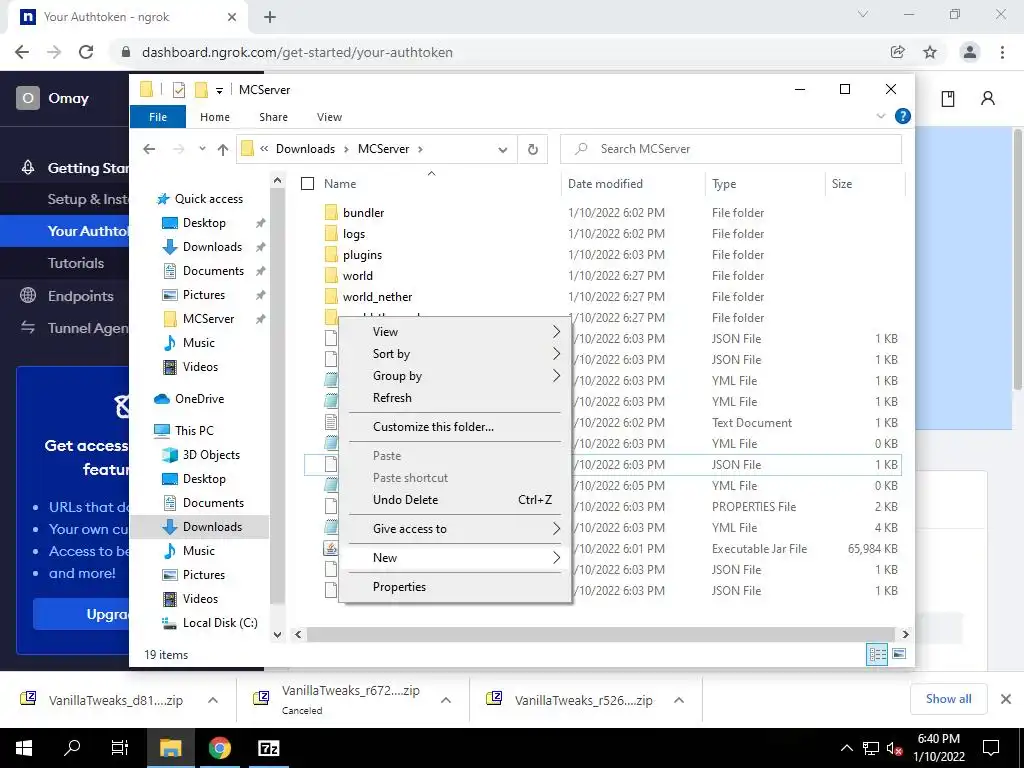The height and width of the screenshot is (768, 1024).
Task: Expand Give access to submenu
Action: (x=455, y=529)
